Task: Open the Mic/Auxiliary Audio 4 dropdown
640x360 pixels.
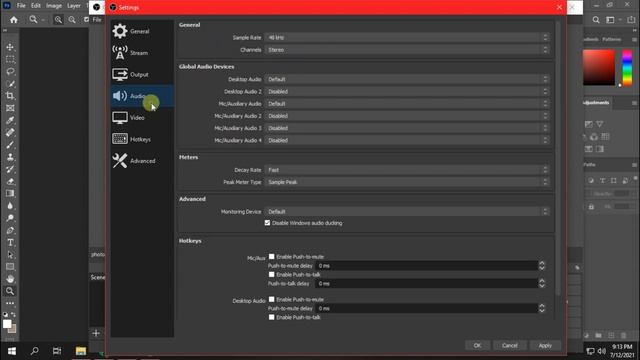Action: point(407,140)
